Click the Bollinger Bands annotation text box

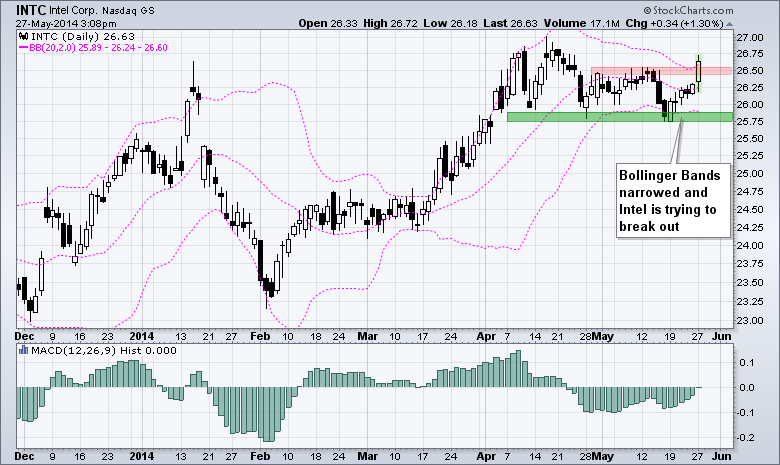[x=669, y=199]
